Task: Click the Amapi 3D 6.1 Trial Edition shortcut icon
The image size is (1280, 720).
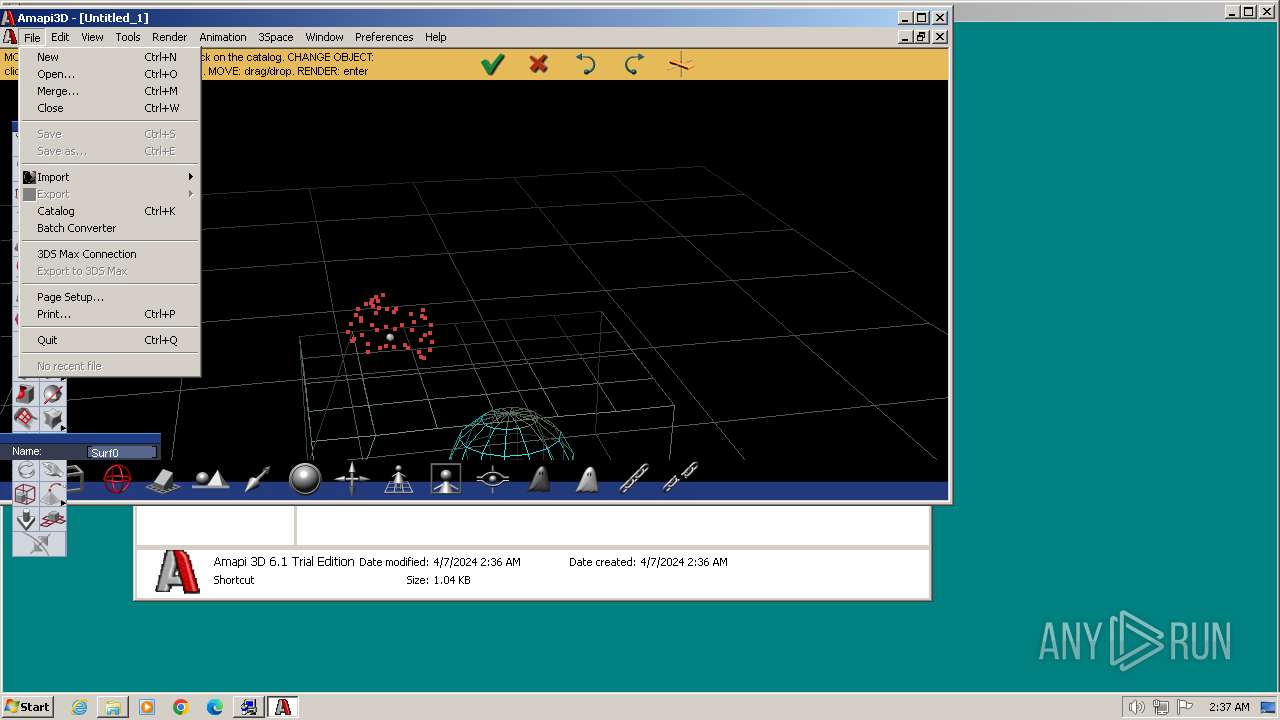Action: (177, 571)
